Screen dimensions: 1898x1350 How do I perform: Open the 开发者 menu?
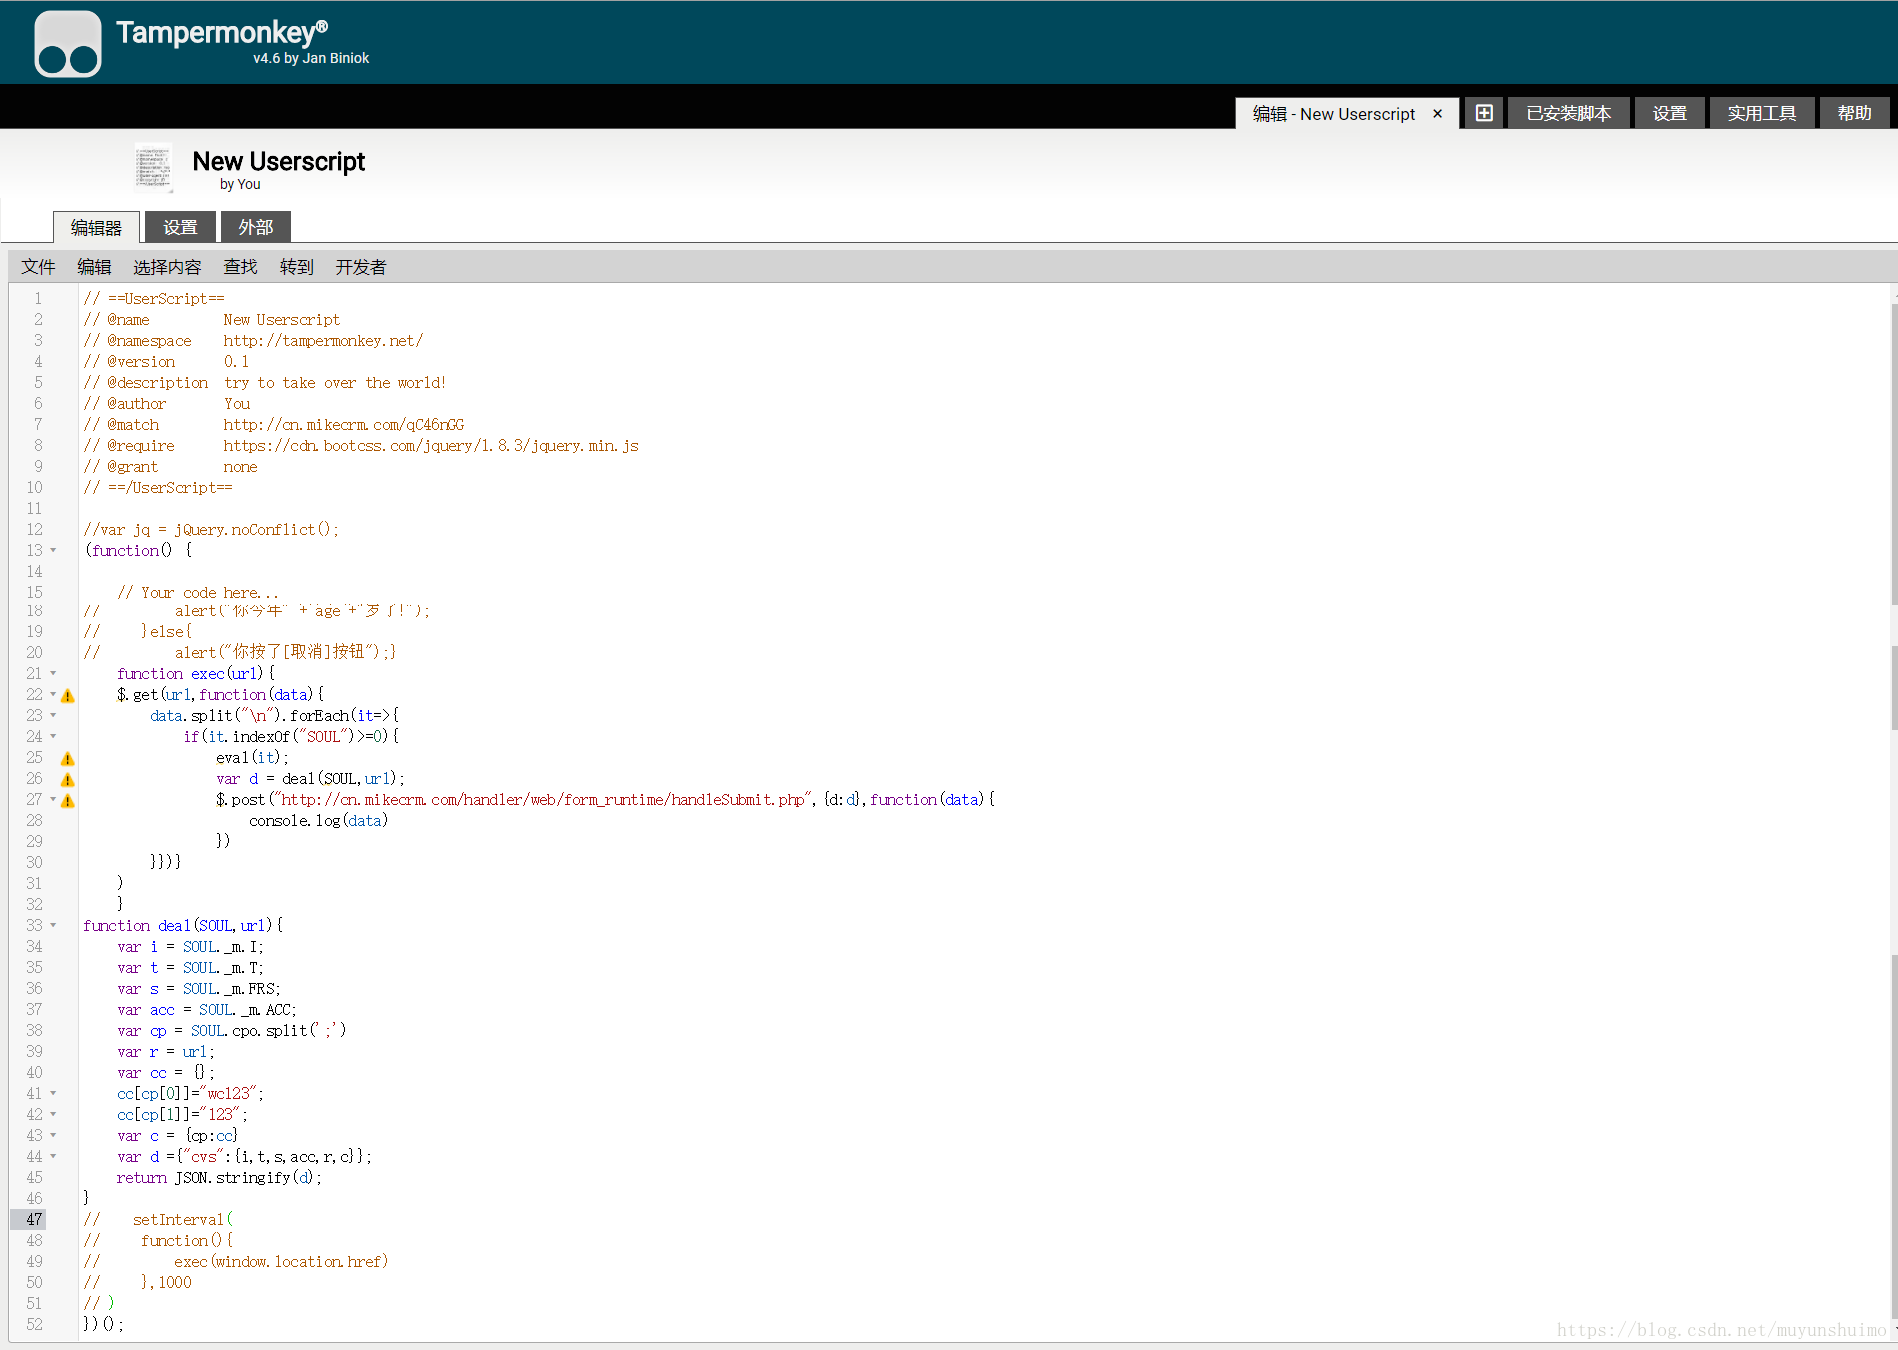[361, 267]
